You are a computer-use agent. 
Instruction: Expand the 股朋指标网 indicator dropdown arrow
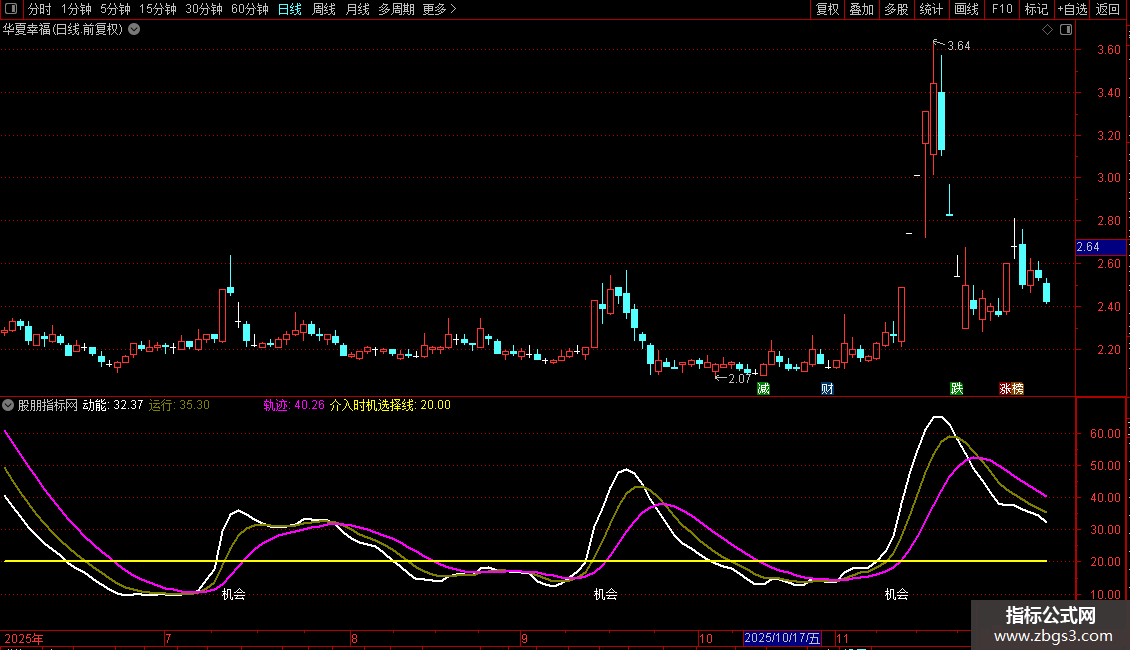click(x=9, y=405)
